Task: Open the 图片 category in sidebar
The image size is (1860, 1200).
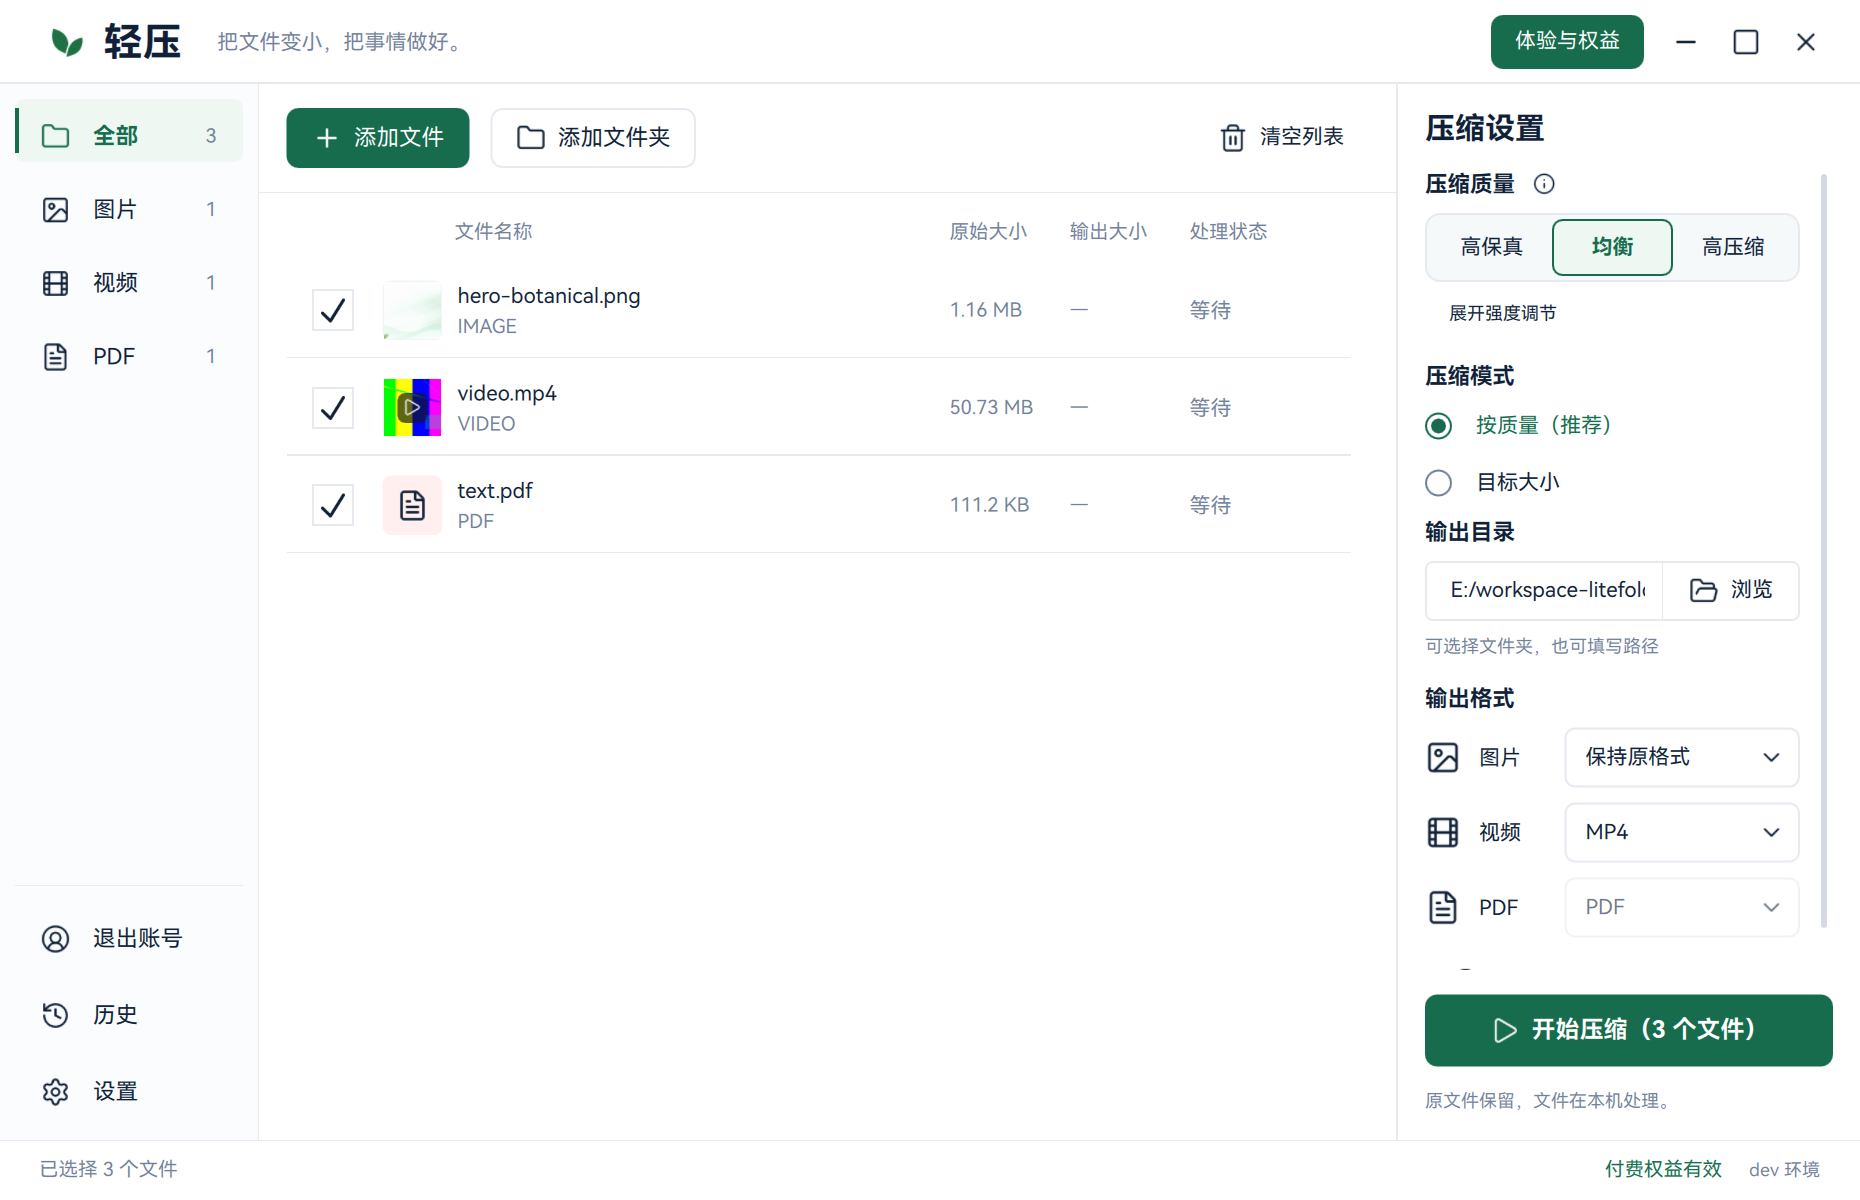Action: (129, 210)
